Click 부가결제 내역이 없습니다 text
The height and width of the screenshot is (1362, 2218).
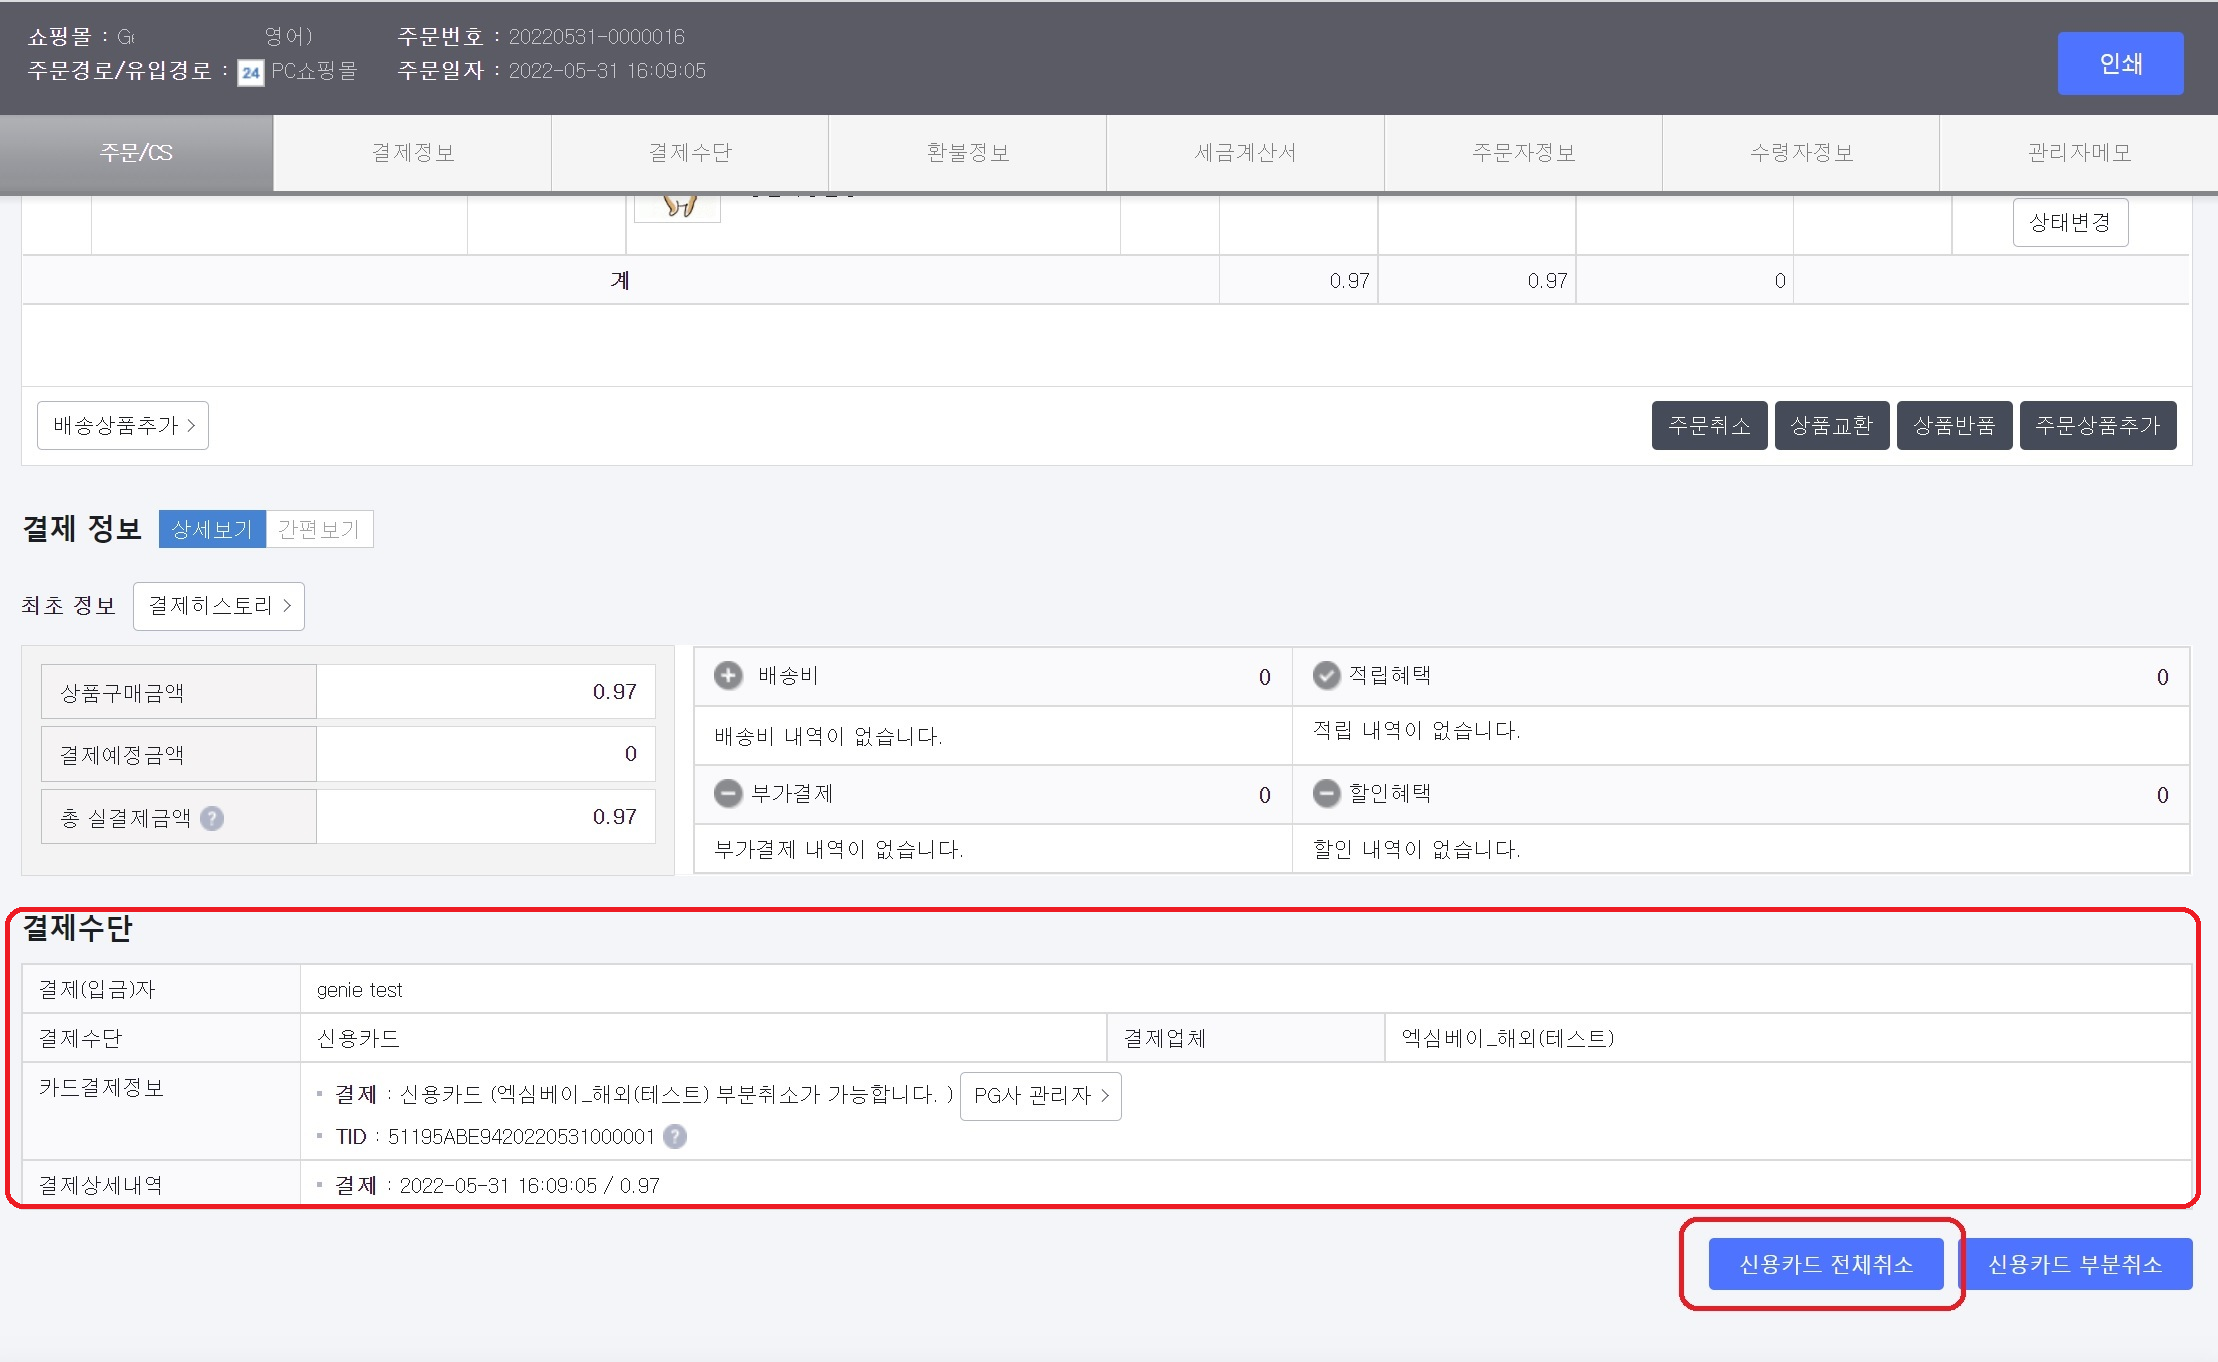(x=839, y=850)
